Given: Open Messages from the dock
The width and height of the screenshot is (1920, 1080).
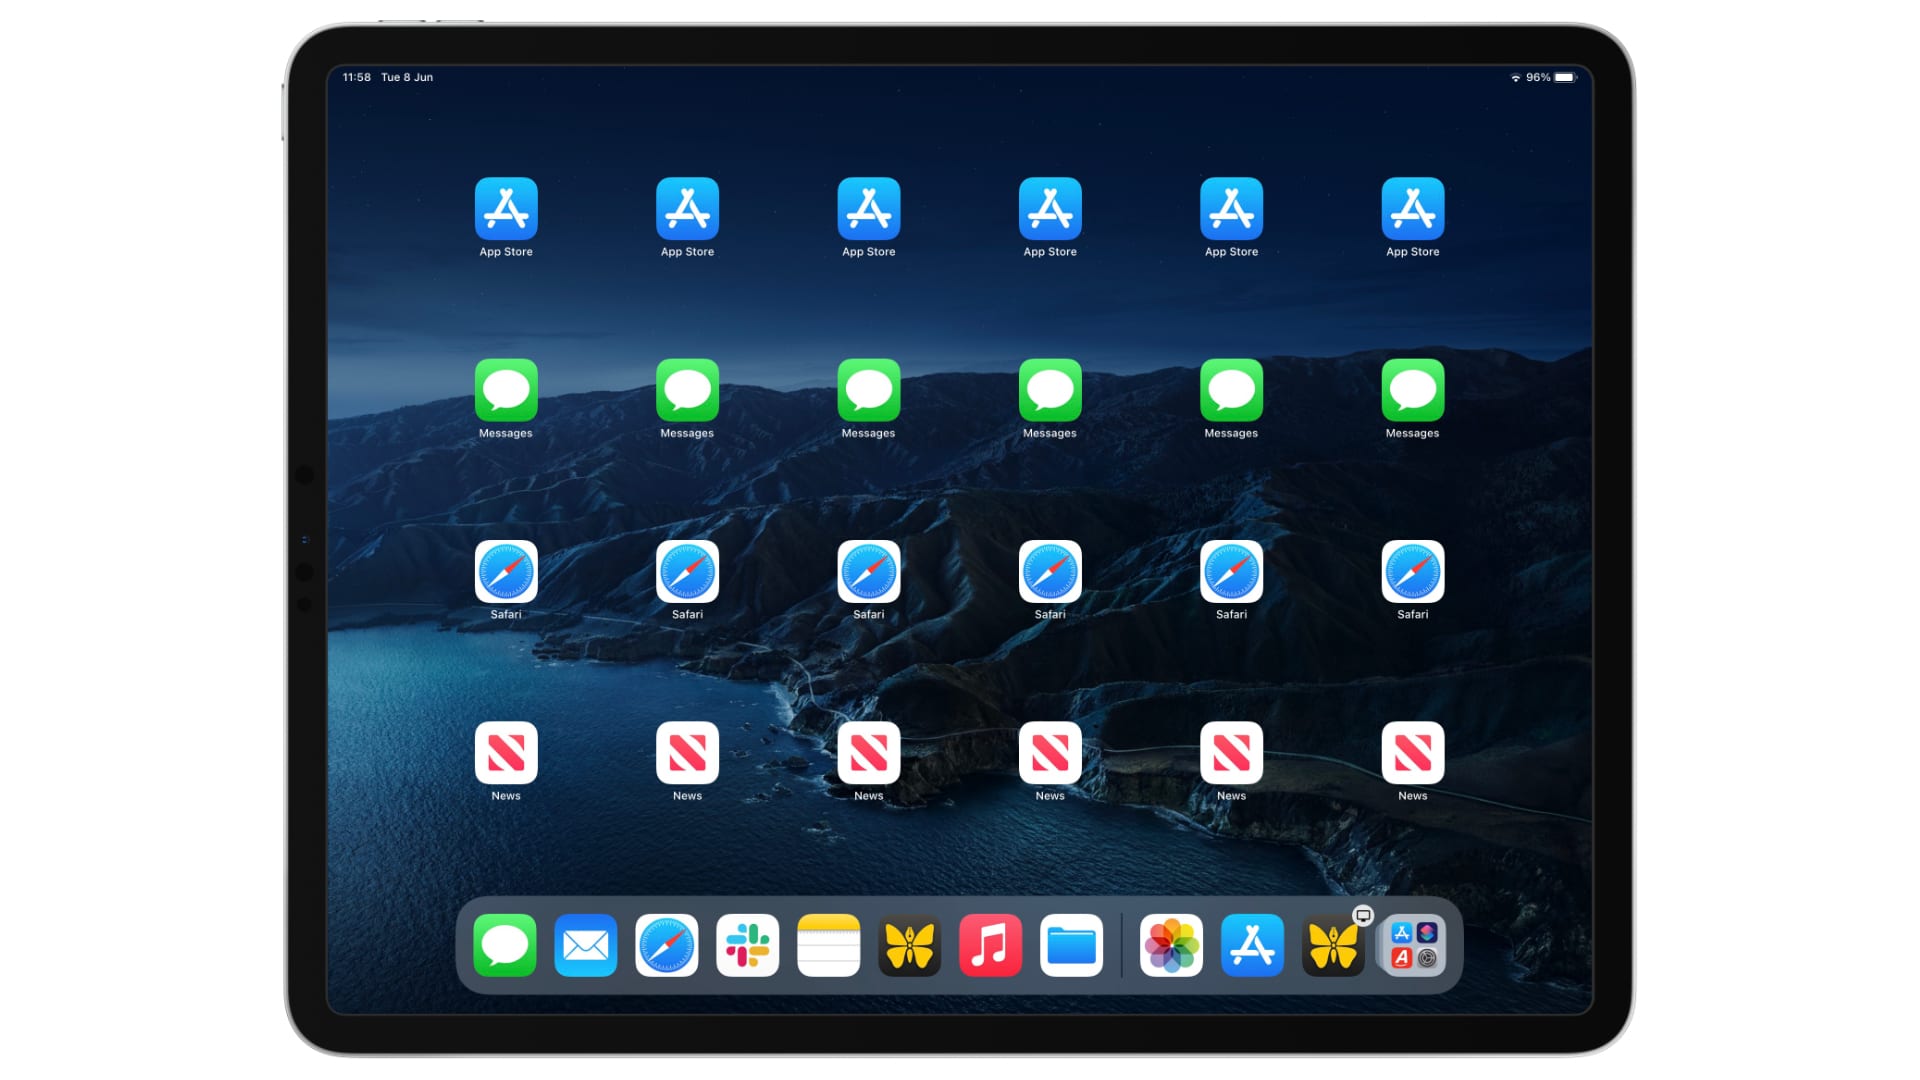Looking at the screenshot, I should 505,945.
